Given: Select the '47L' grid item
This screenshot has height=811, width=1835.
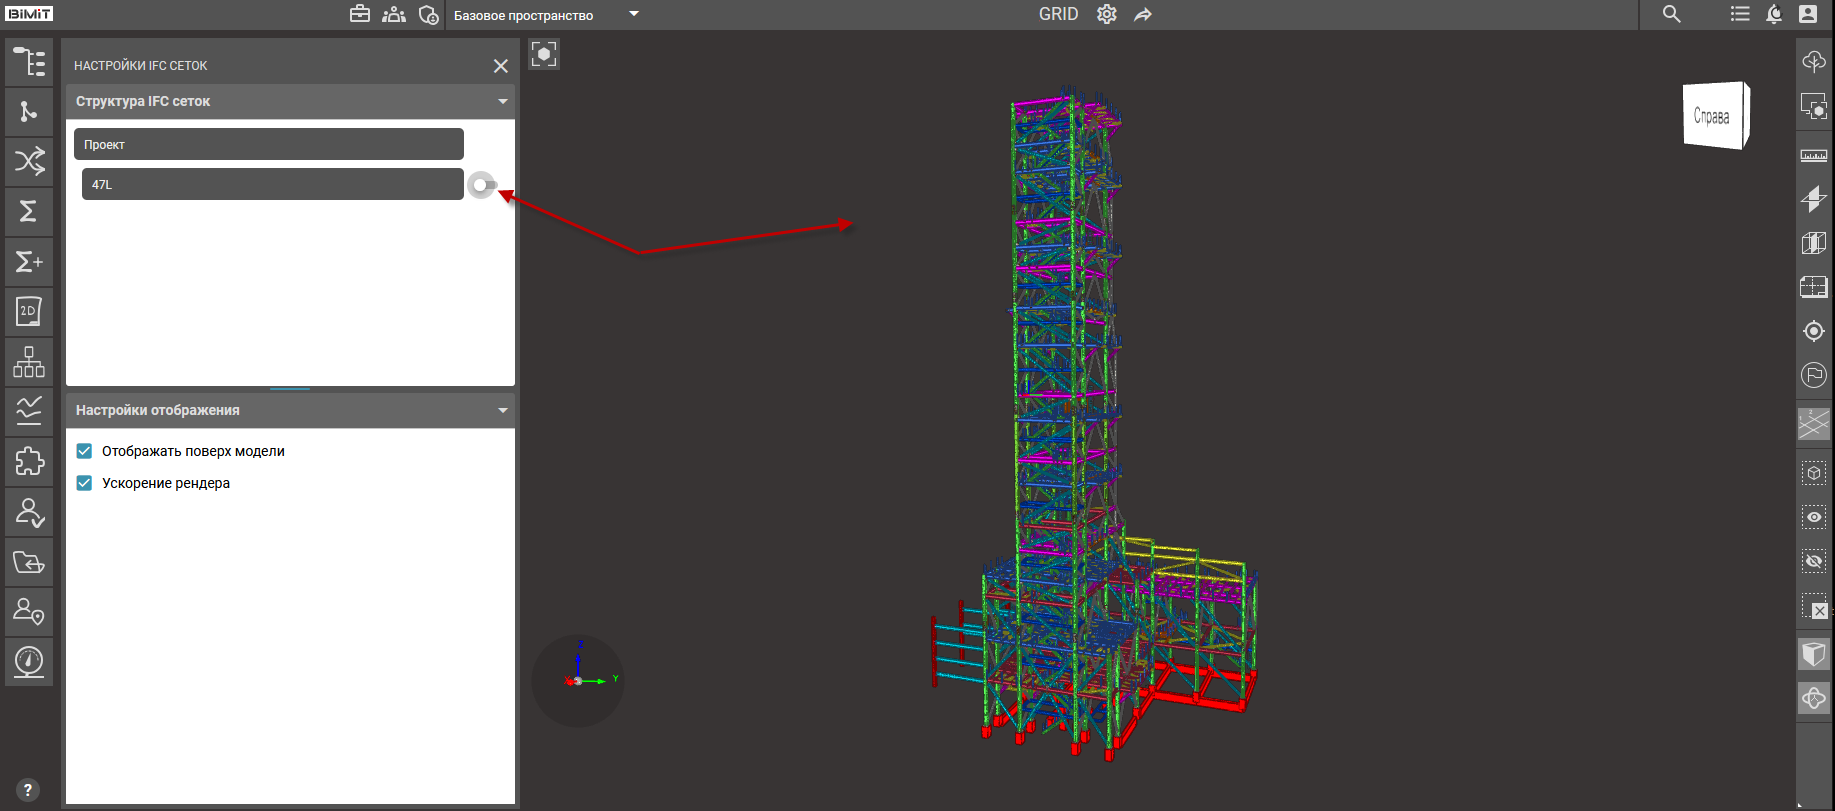Looking at the screenshot, I should point(272,185).
